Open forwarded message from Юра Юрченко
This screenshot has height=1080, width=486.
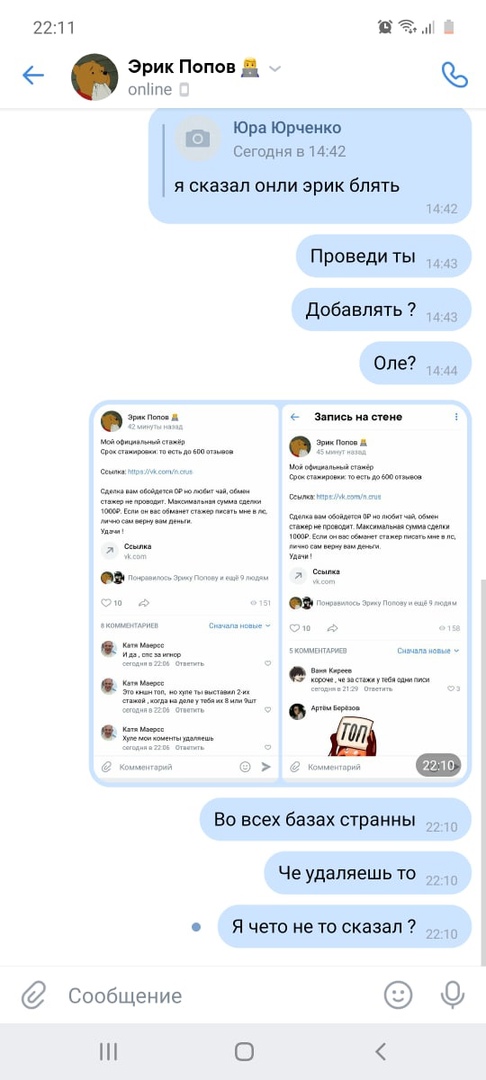coord(310,165)
